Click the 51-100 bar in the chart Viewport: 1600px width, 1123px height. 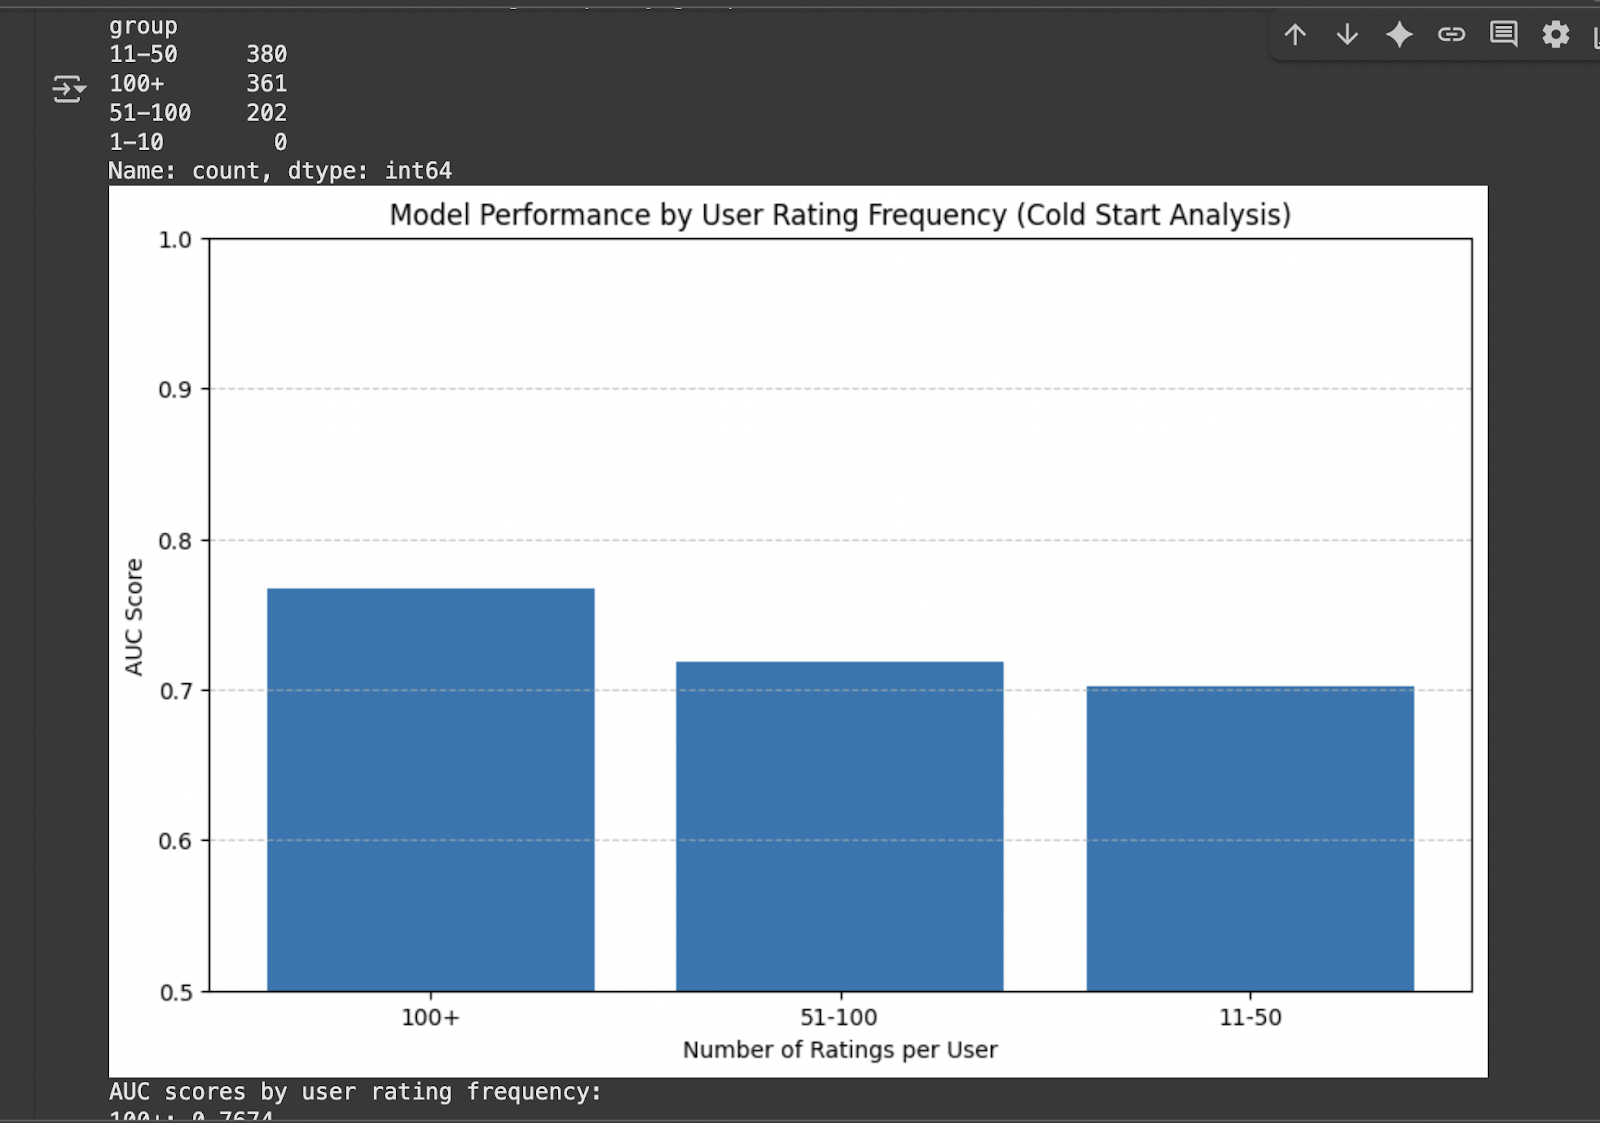click(x=839, y=826)
